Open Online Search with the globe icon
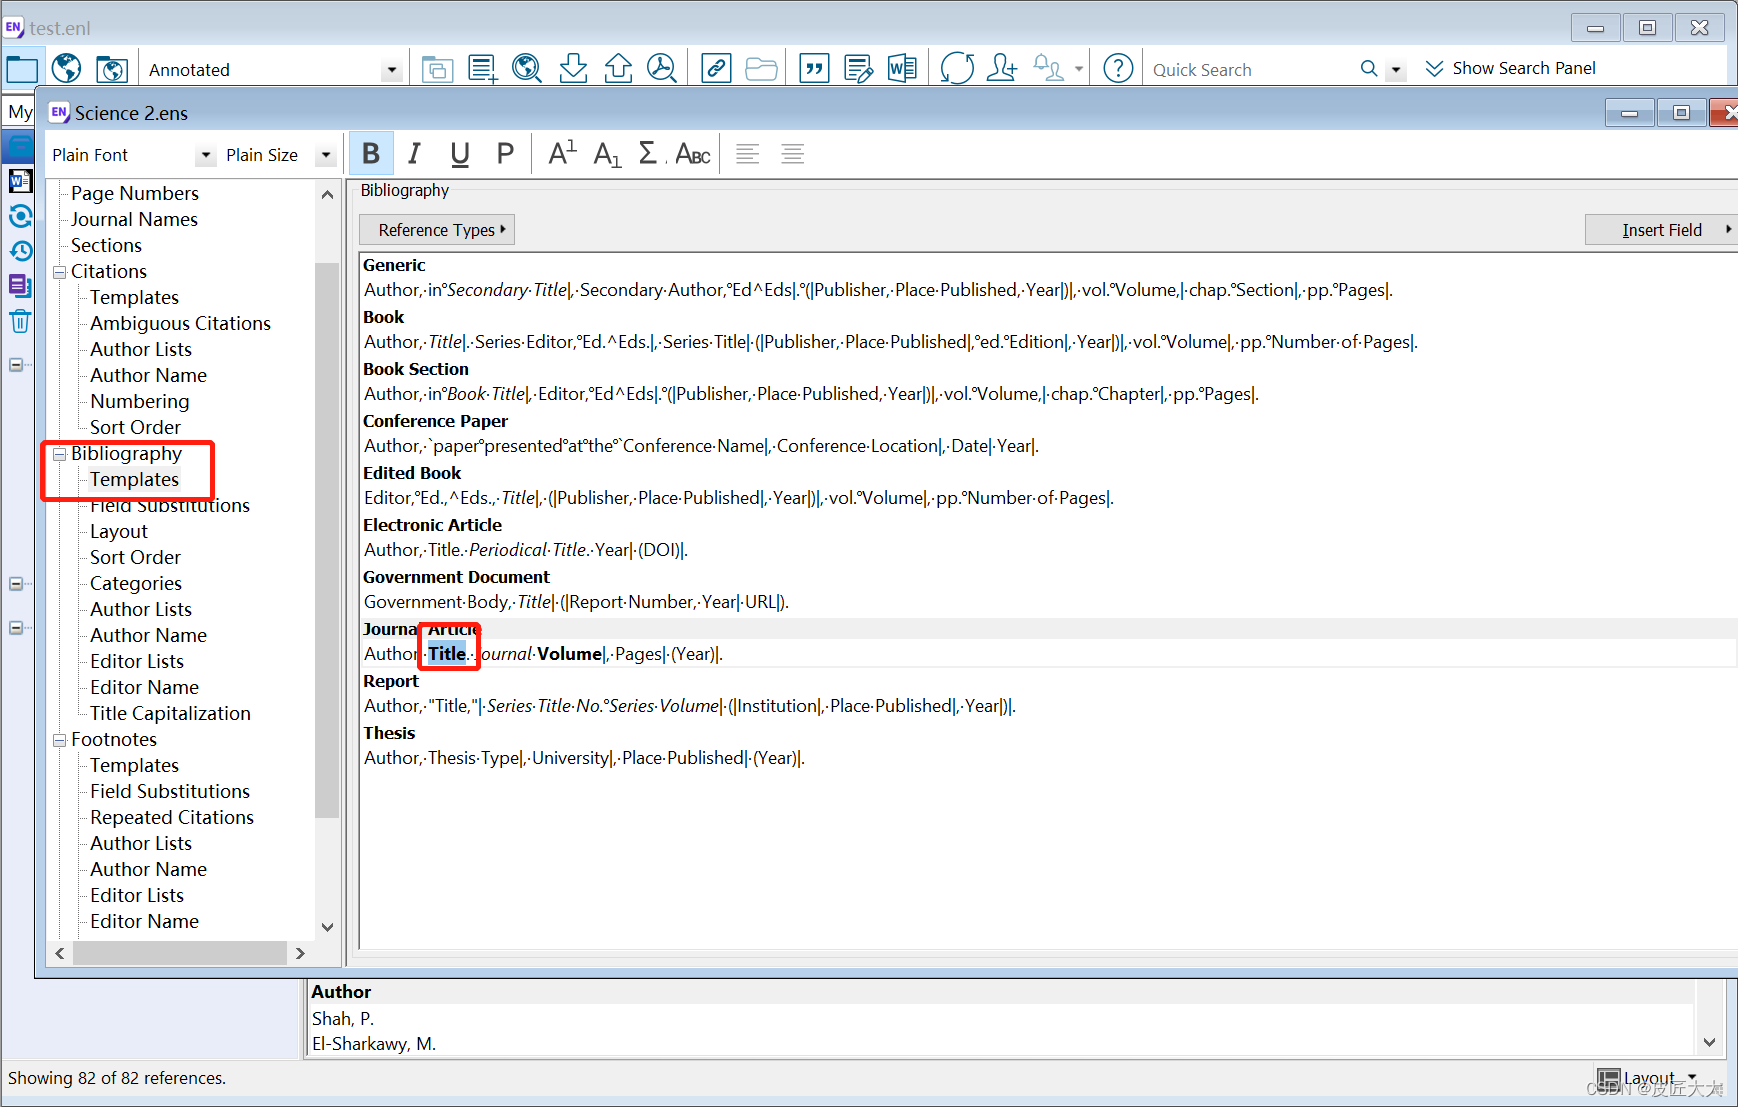Image resolution: width=1738 pixels, height=1107 pixels. (527, 68)
